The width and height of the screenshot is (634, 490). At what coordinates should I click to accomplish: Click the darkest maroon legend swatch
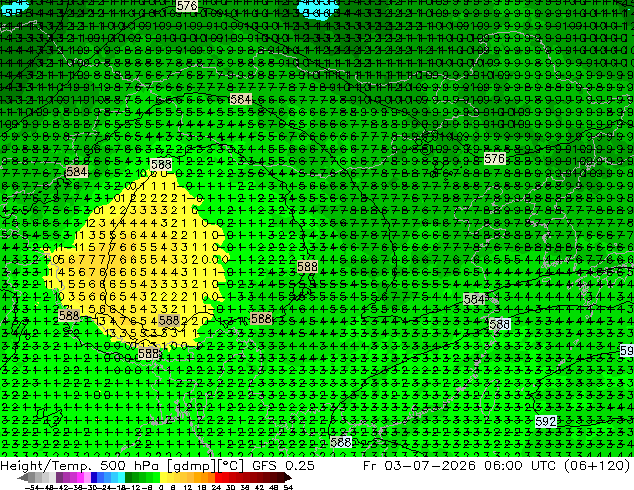280,478
